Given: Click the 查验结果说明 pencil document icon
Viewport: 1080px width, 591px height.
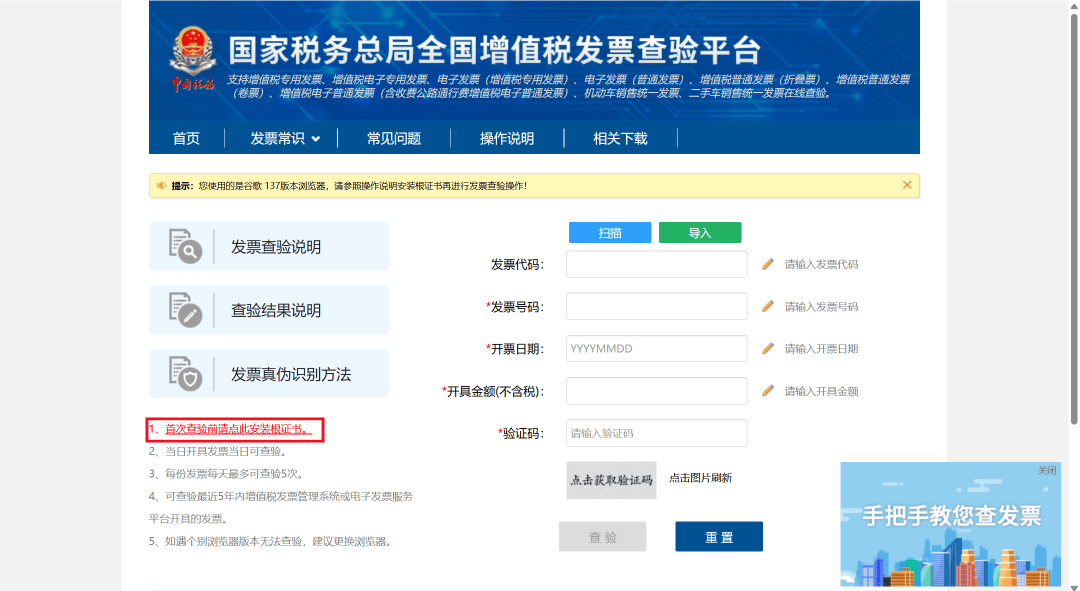Looking at the screenshot, I should [x=185, y=311].
